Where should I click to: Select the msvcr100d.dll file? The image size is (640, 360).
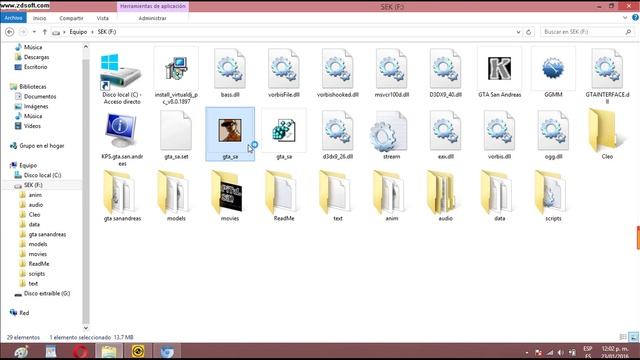click(x=391, y=73)
